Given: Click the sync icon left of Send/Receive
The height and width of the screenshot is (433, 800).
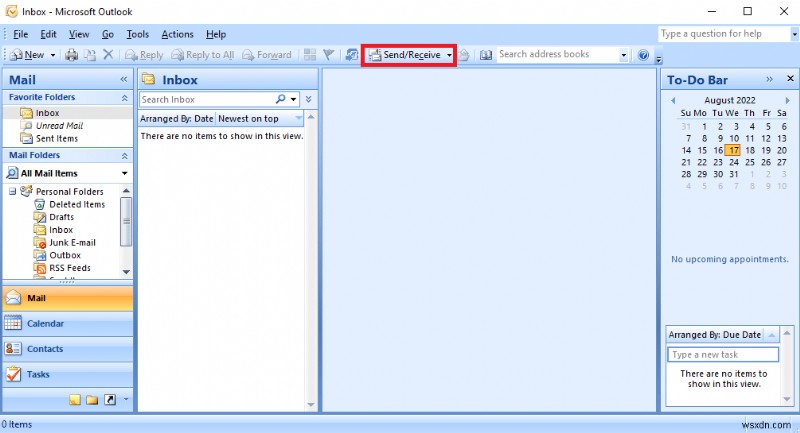Looking at the screenshot, I should pyautogui.click(x=352, y=55).
